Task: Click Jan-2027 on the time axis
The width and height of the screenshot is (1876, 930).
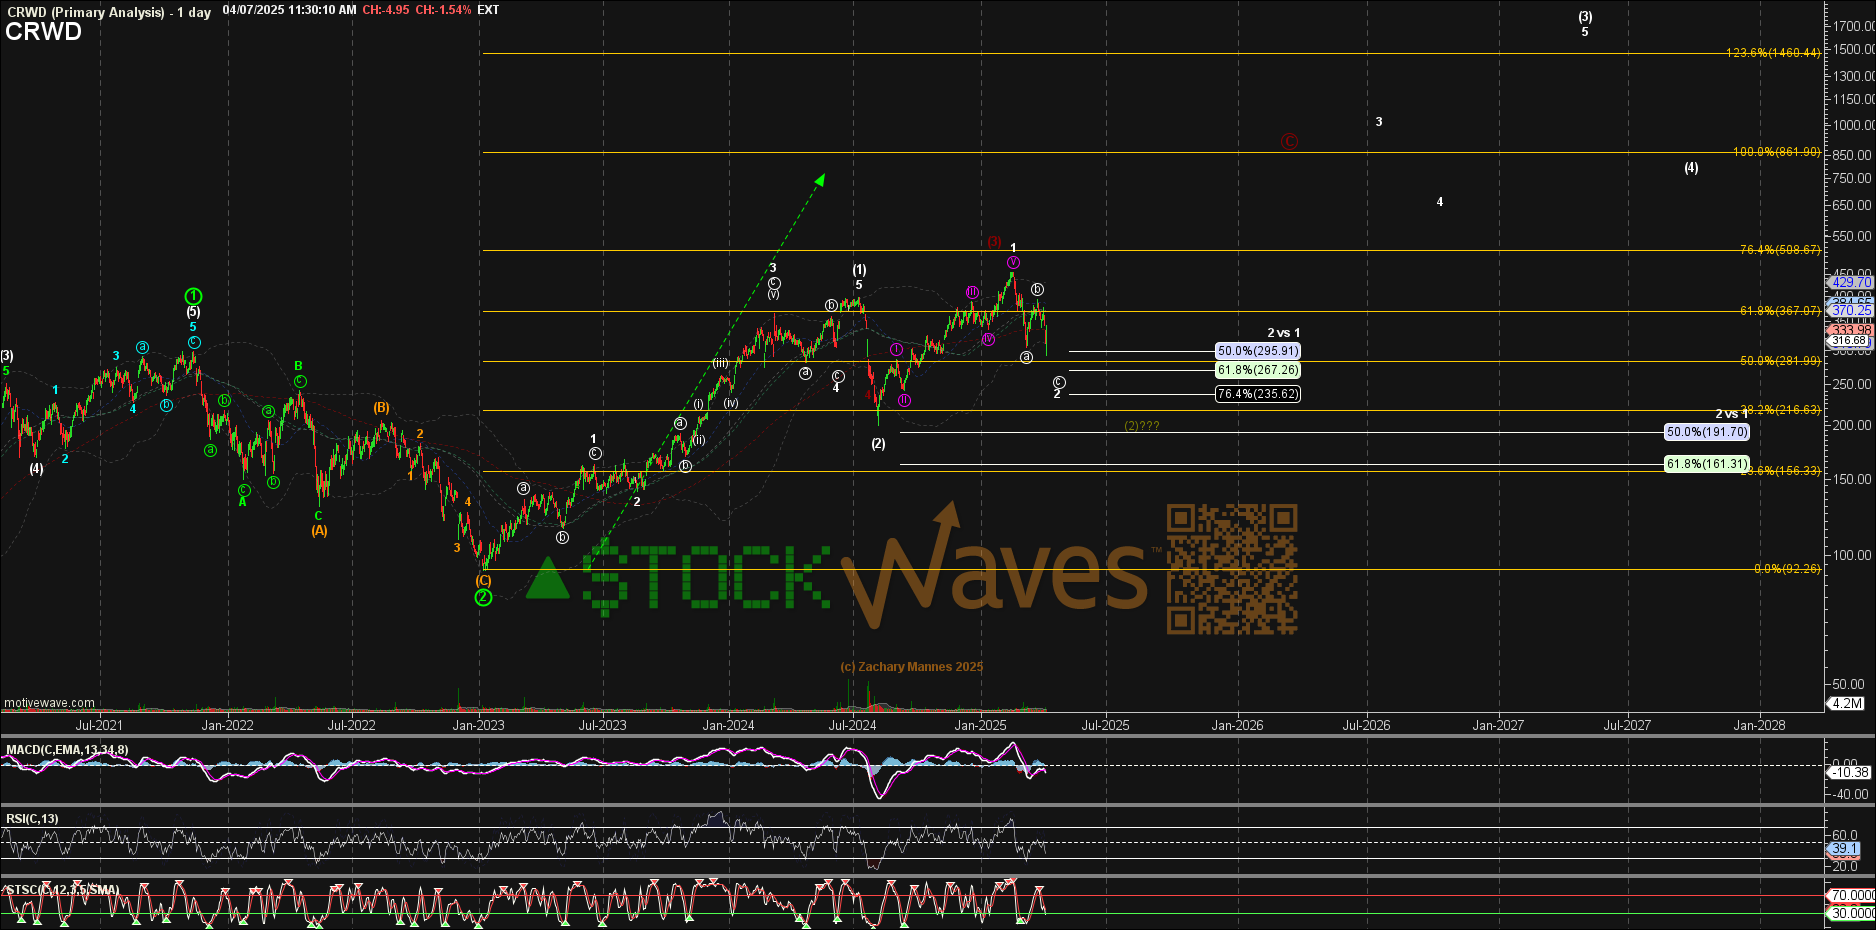Action: click(x=1498, y=726)
